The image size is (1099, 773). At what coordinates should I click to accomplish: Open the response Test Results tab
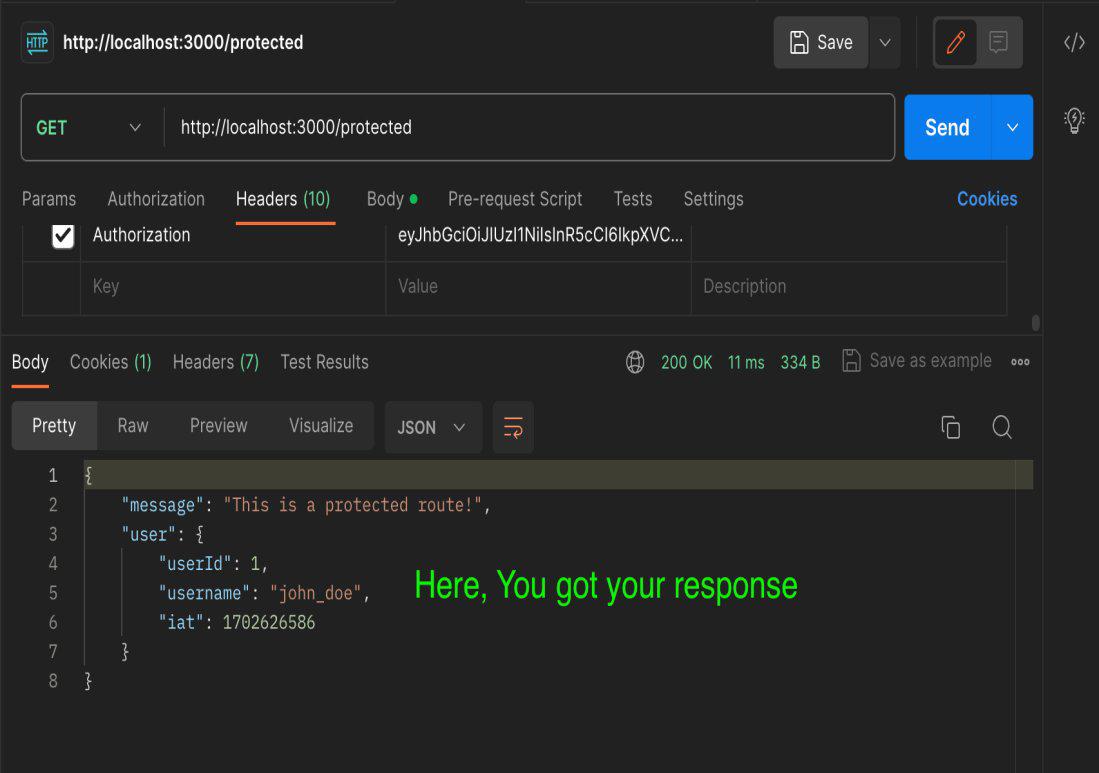[324, 362]
